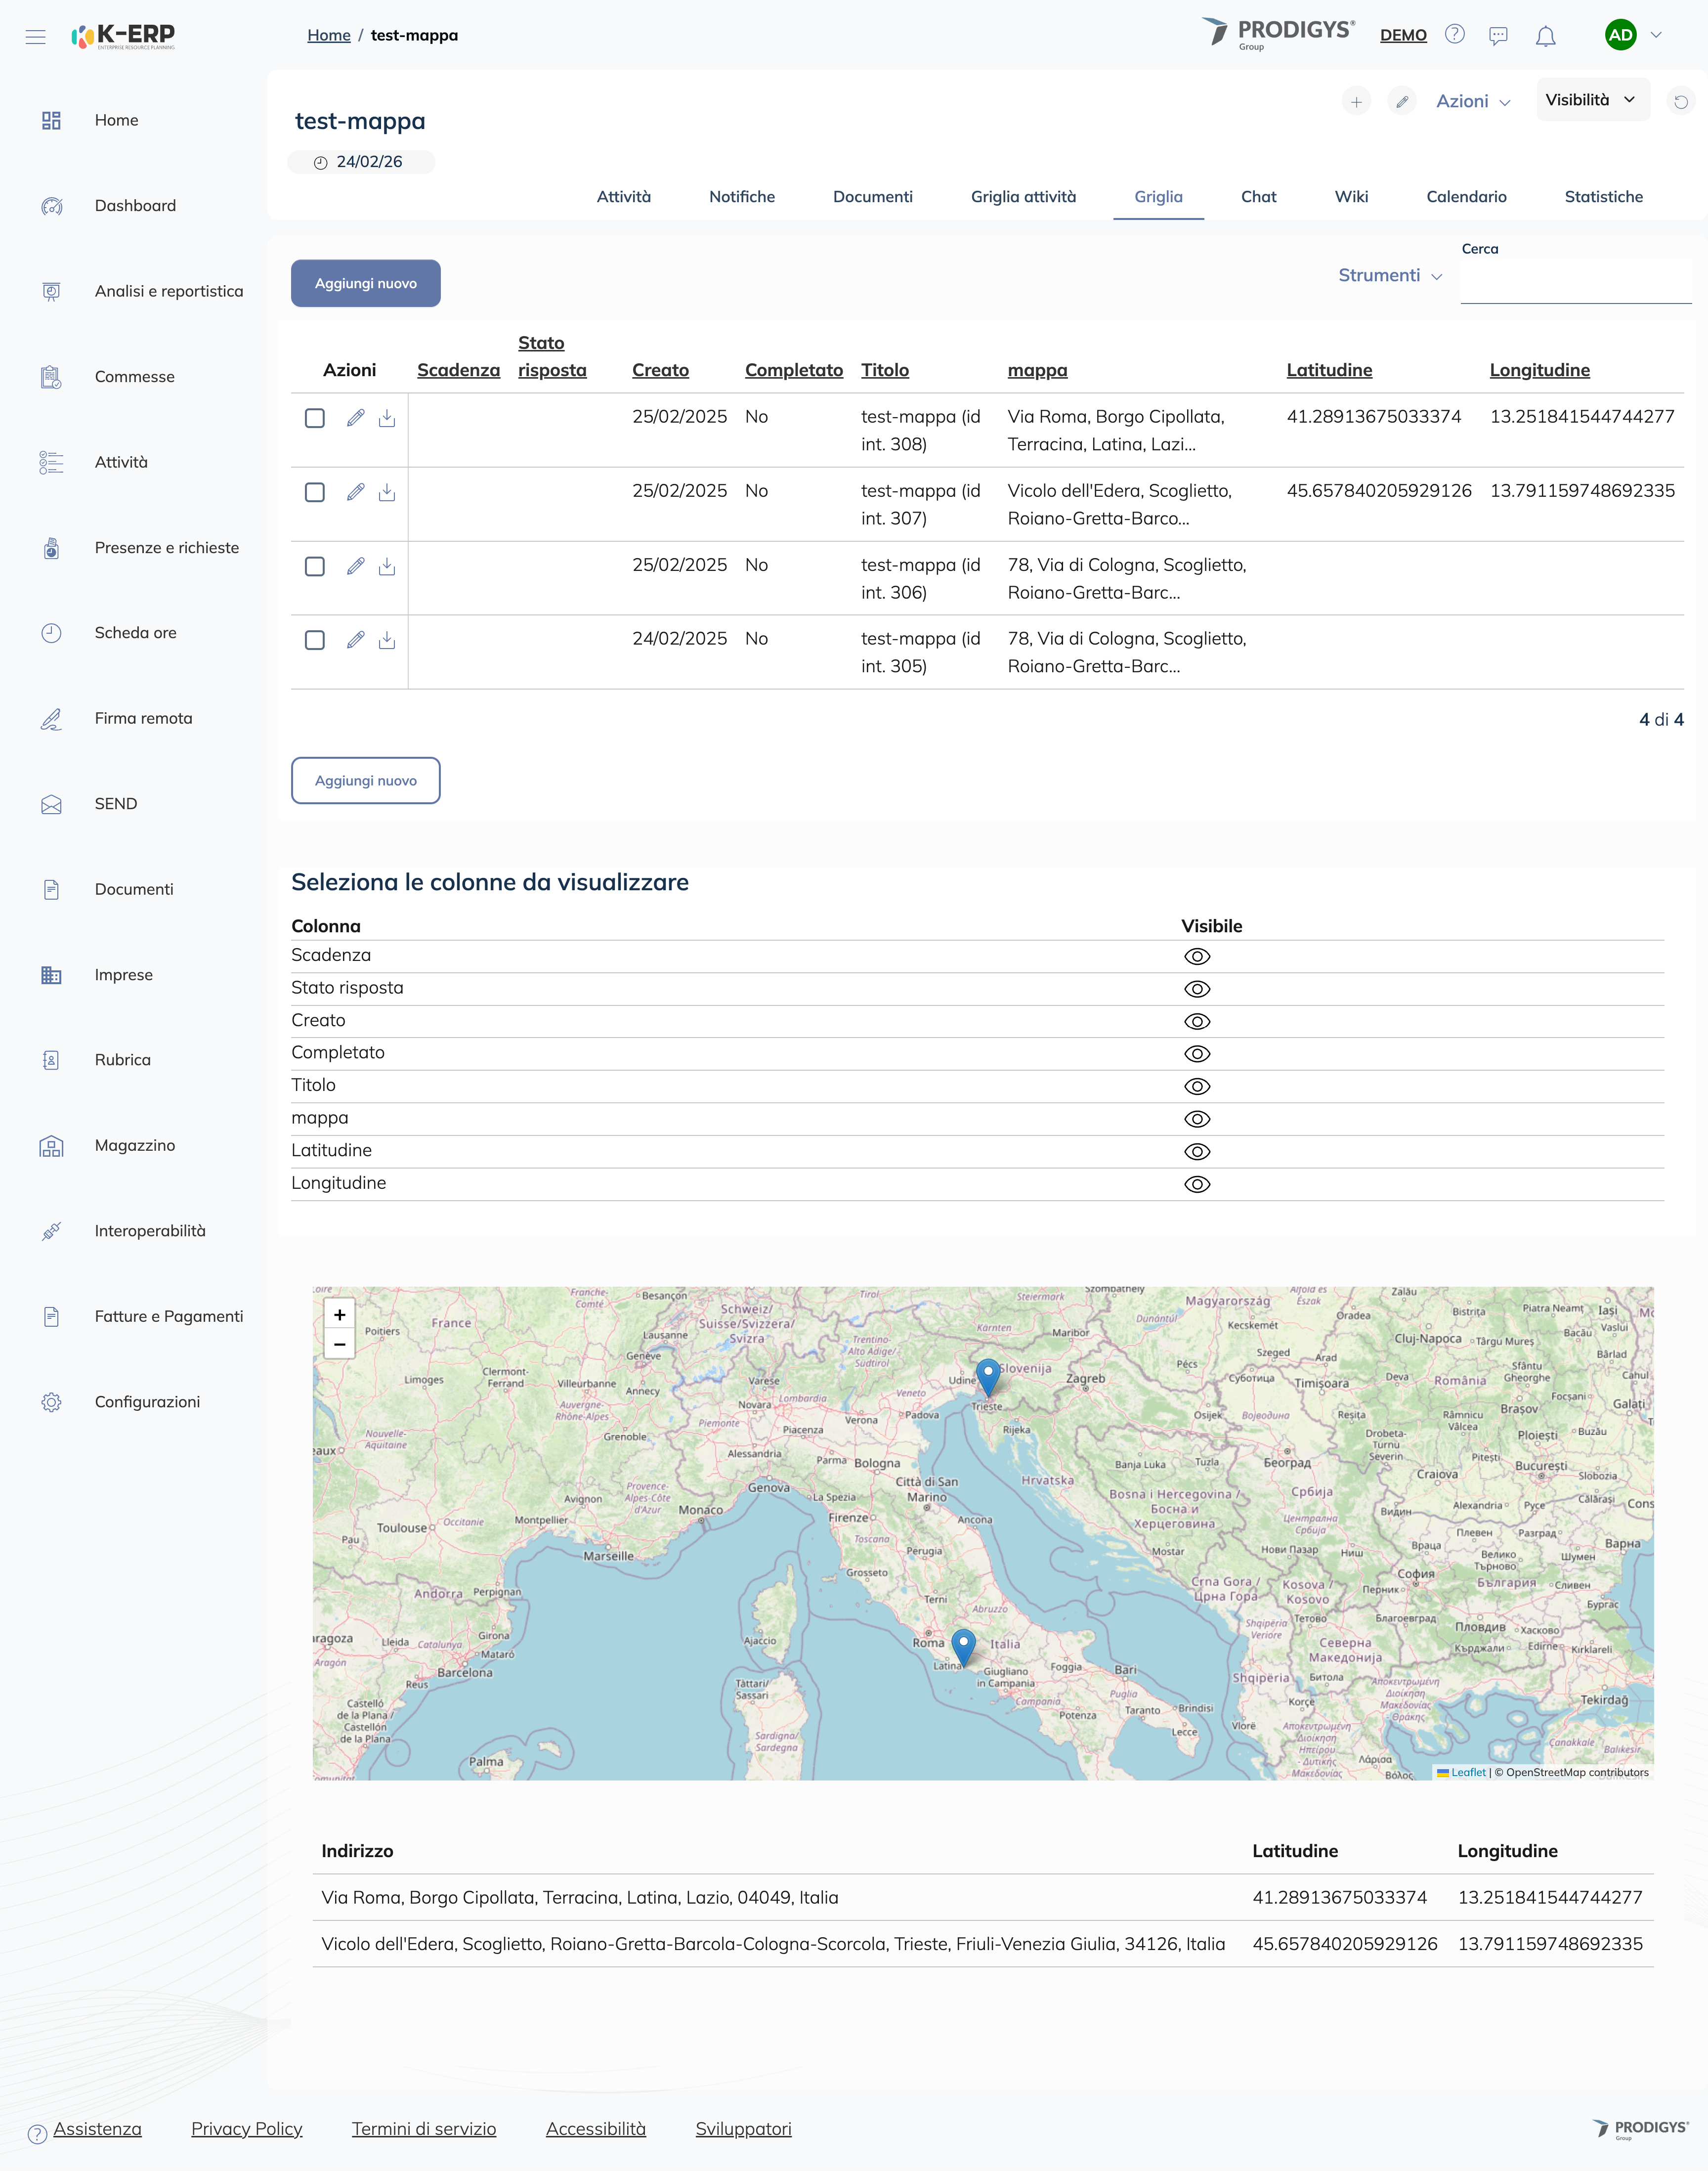Check the checkbox for row int. 308
Image resolution: width=1708 pixels, height=2173 pixels.
pos(314,418)
